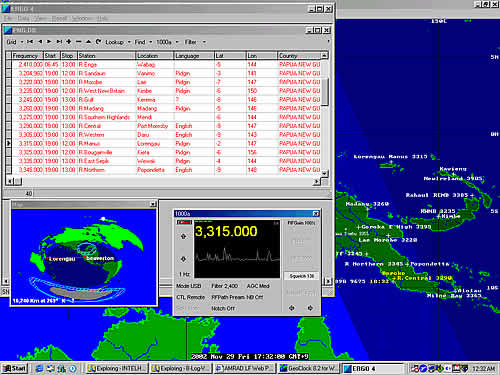Screen dimensions: 500x375
Task: Click CTL Remote control
Action: pyautogui.click(x=190, y=297)
